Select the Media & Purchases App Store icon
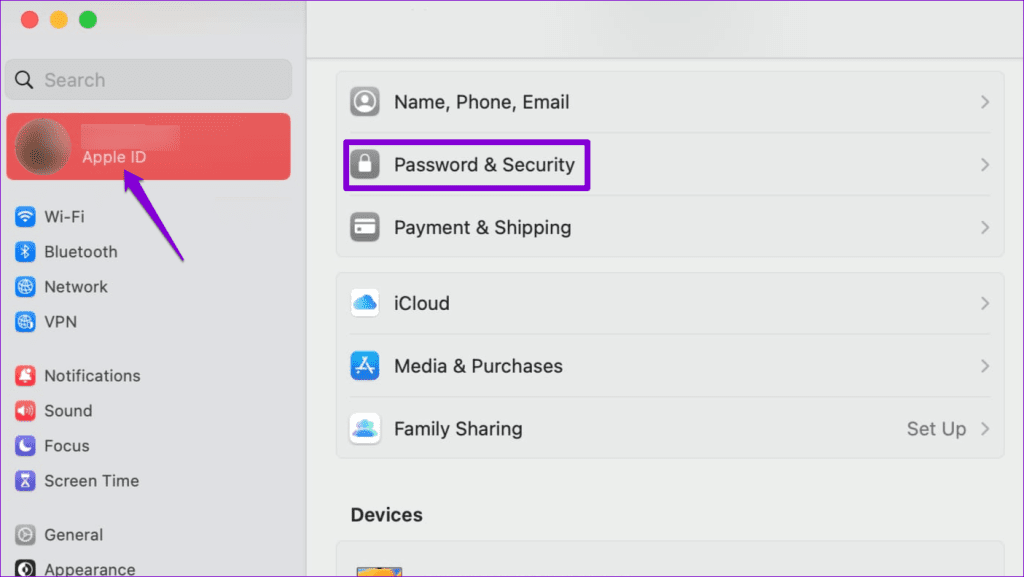The image size is (1024, 577). pyautogui.click(x=365, y=365)
